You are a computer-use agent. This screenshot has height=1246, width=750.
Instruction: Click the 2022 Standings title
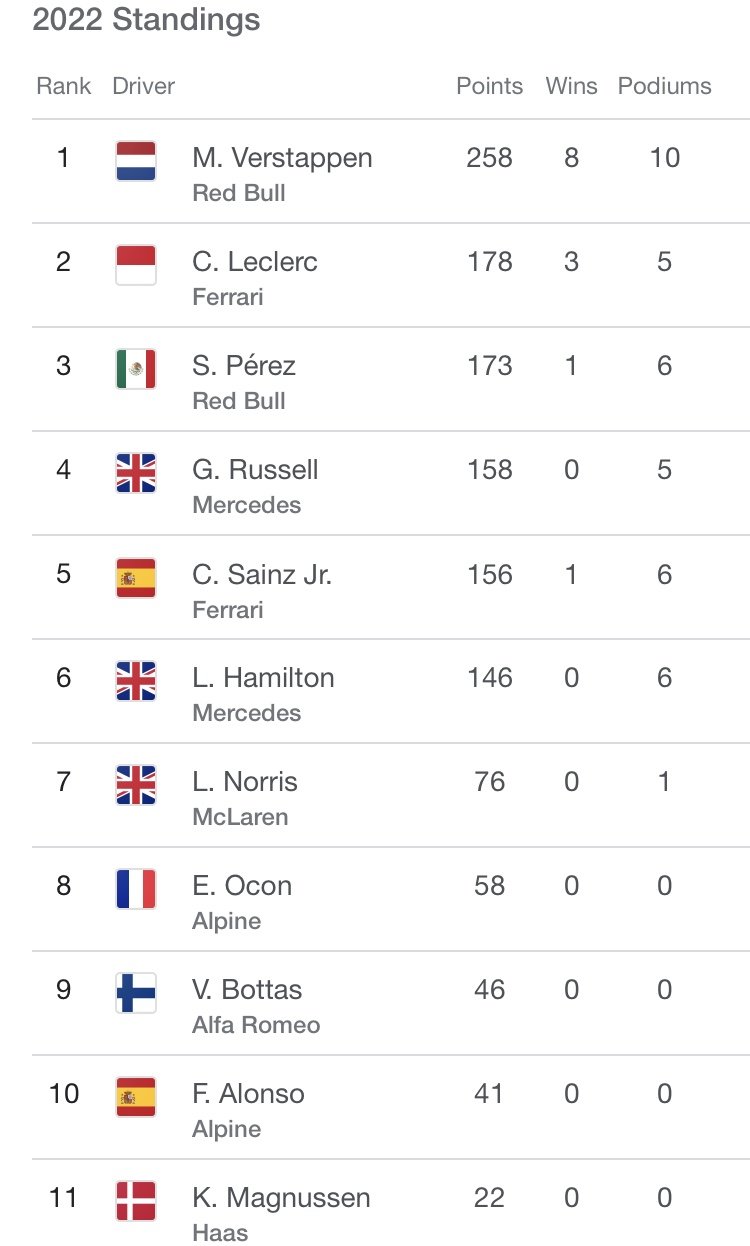(146, 20)
